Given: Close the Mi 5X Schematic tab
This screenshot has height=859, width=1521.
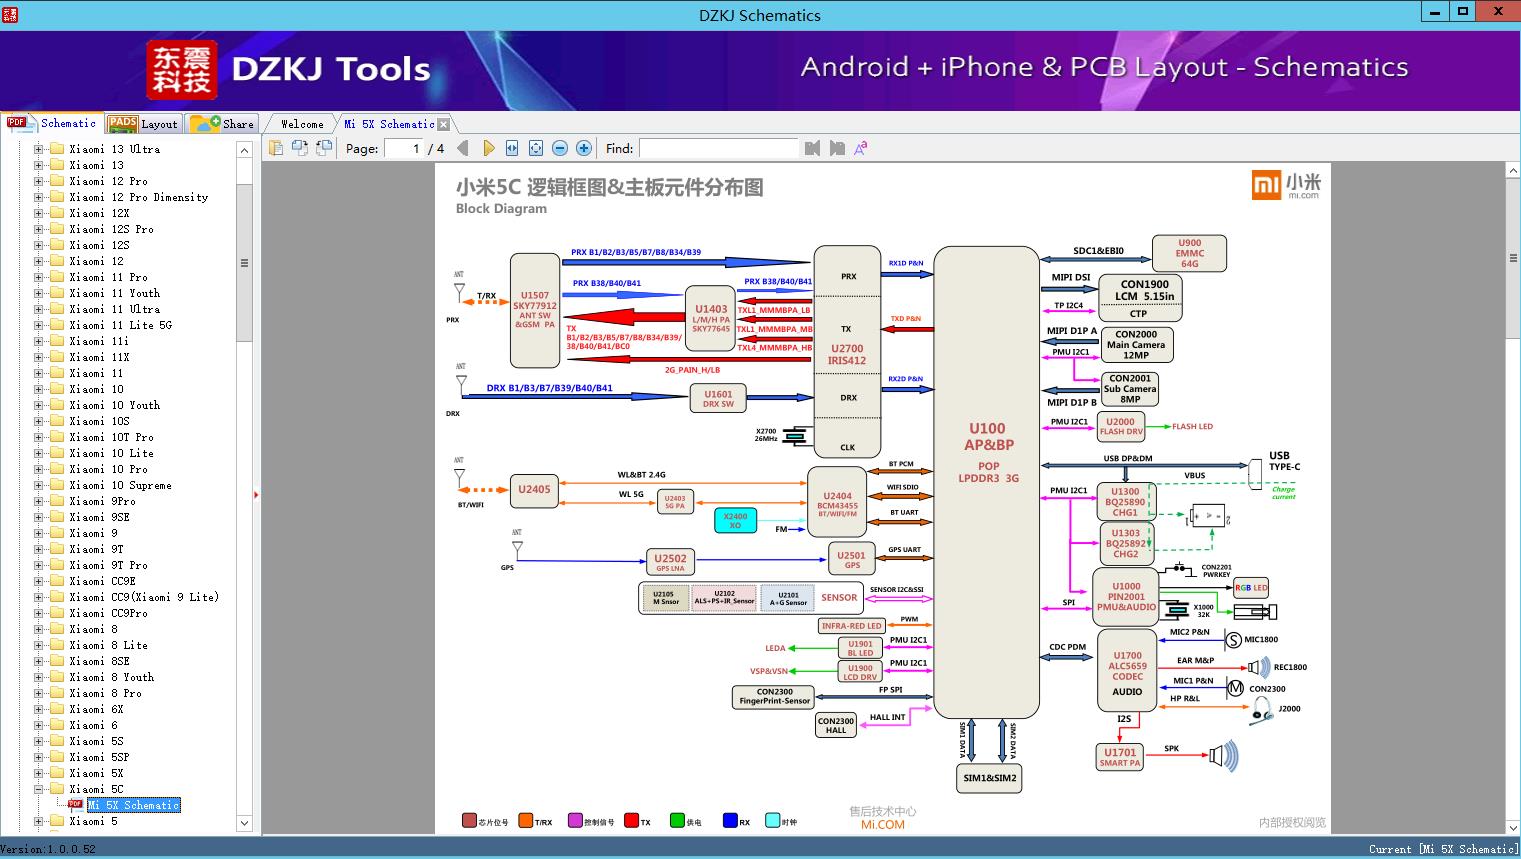Looking at the screenshot, I should coord(443,124).
